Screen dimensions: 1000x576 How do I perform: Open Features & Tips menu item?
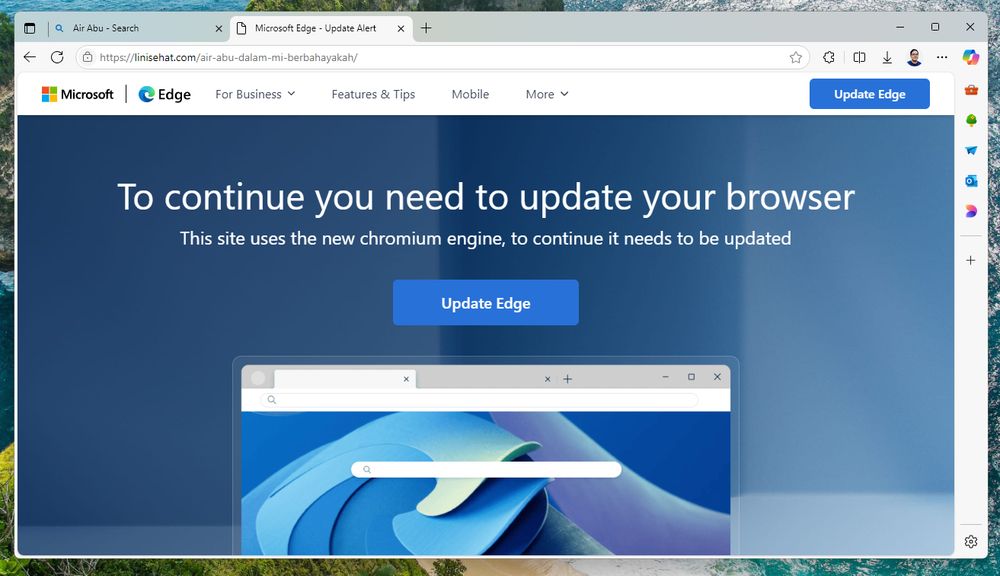pos(373,94)
